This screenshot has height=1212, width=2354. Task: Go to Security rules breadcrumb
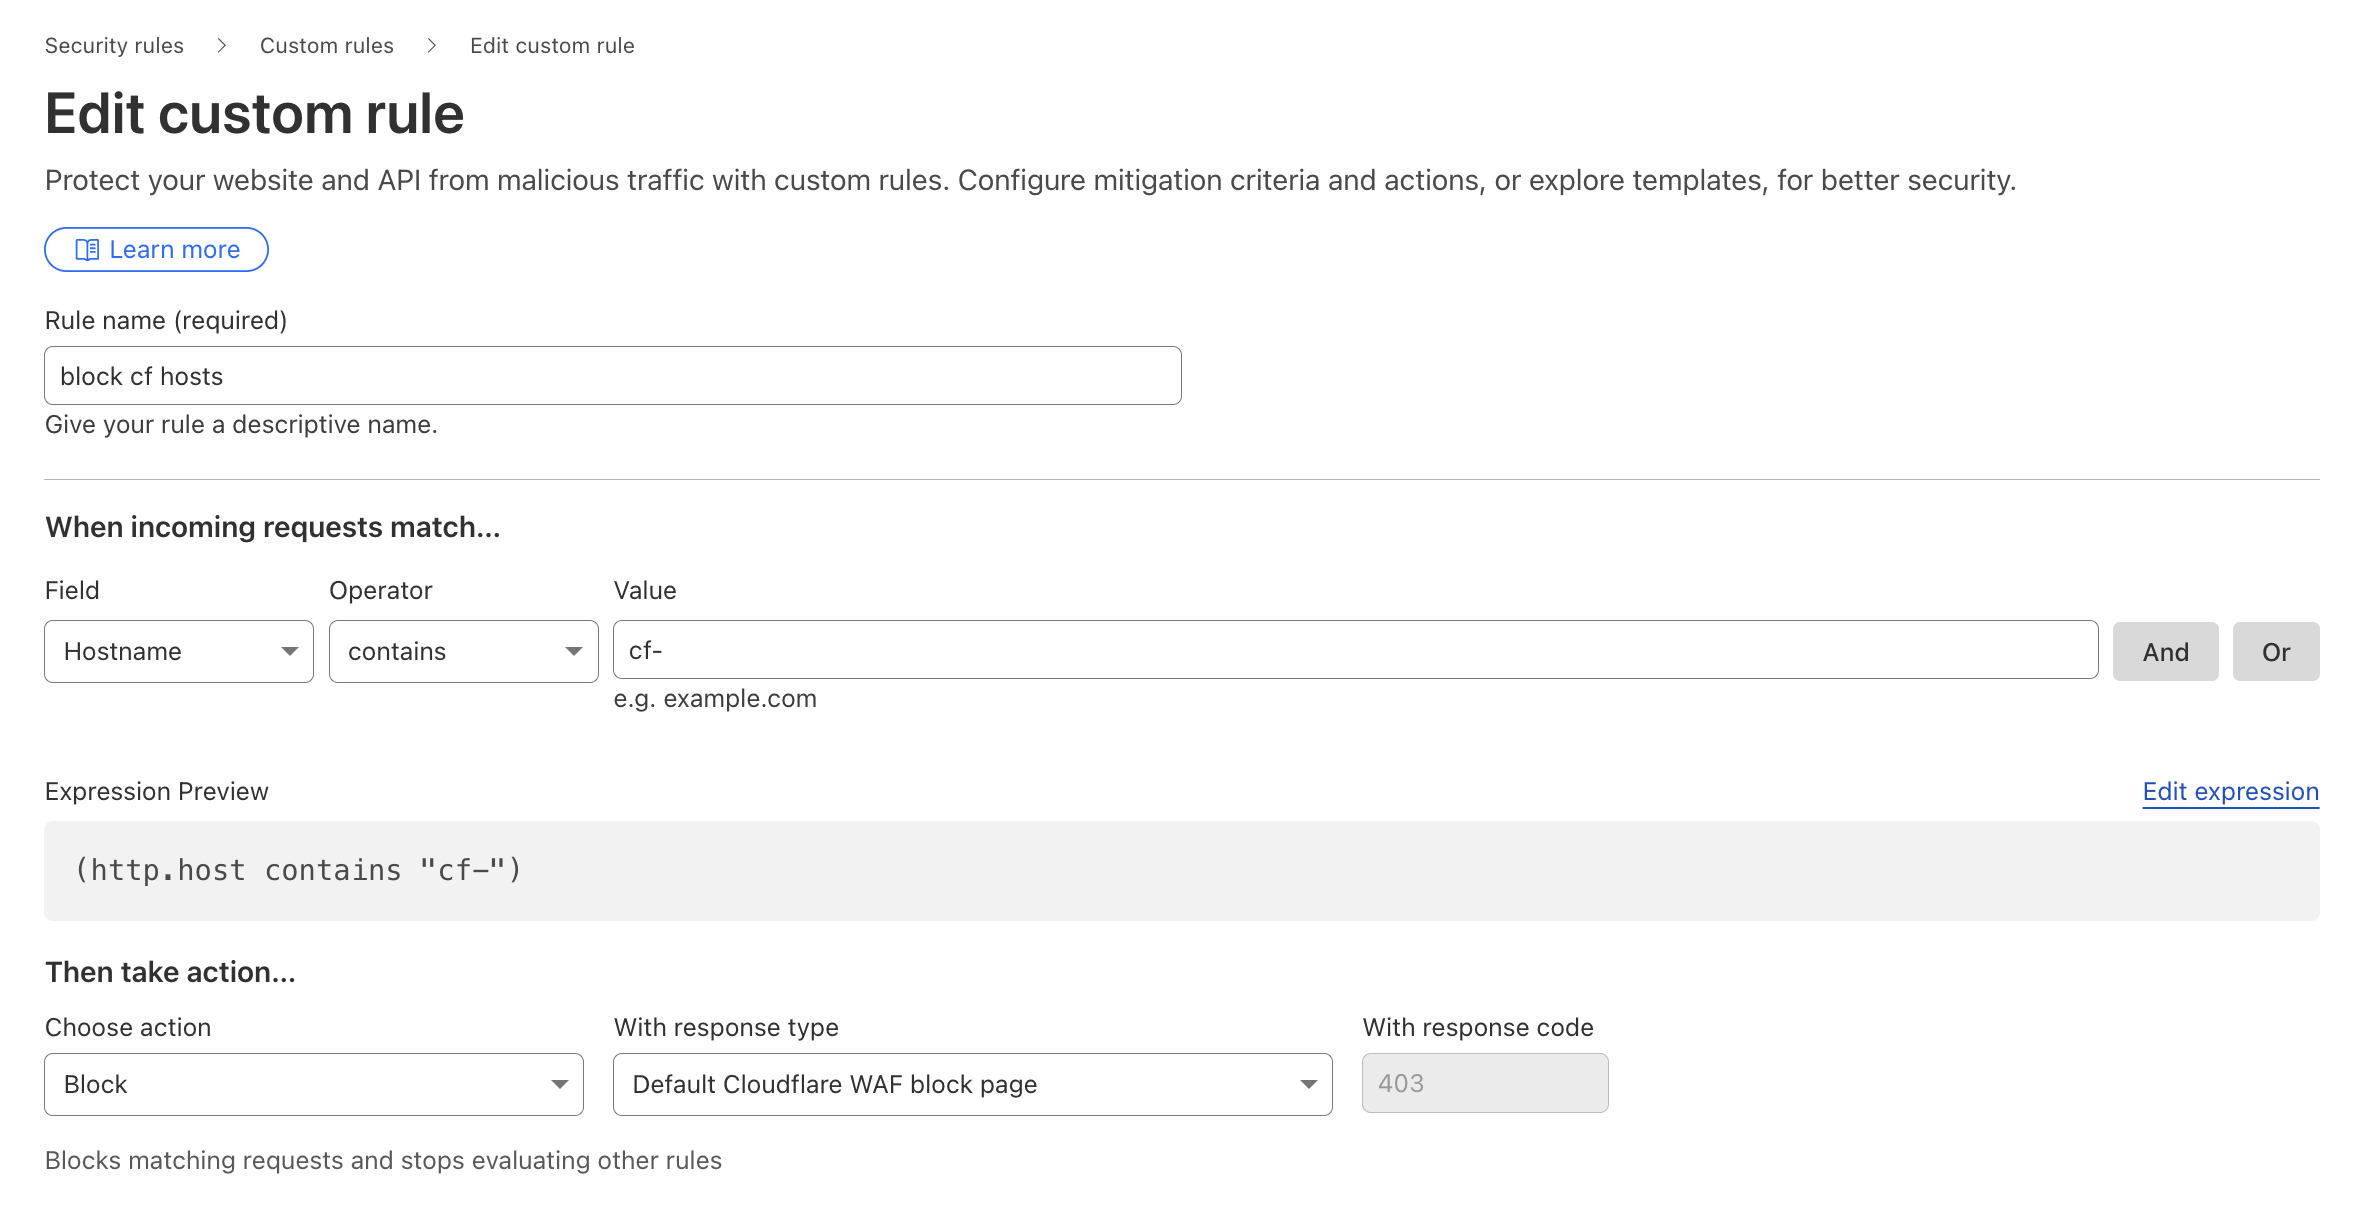click(x=114, y=46)
